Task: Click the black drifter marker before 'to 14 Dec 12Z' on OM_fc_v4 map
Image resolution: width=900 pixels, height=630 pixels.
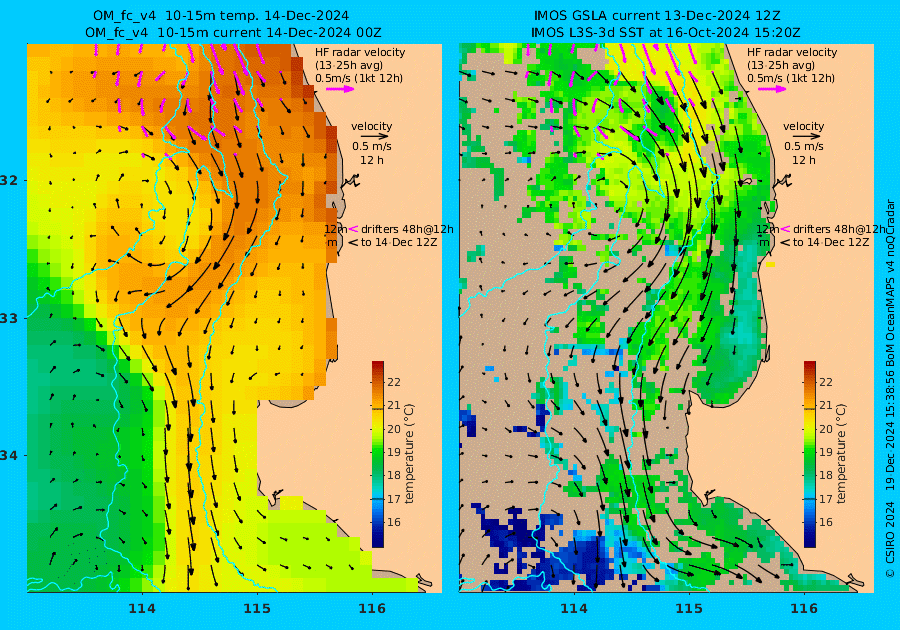Action: pos(354,243)
